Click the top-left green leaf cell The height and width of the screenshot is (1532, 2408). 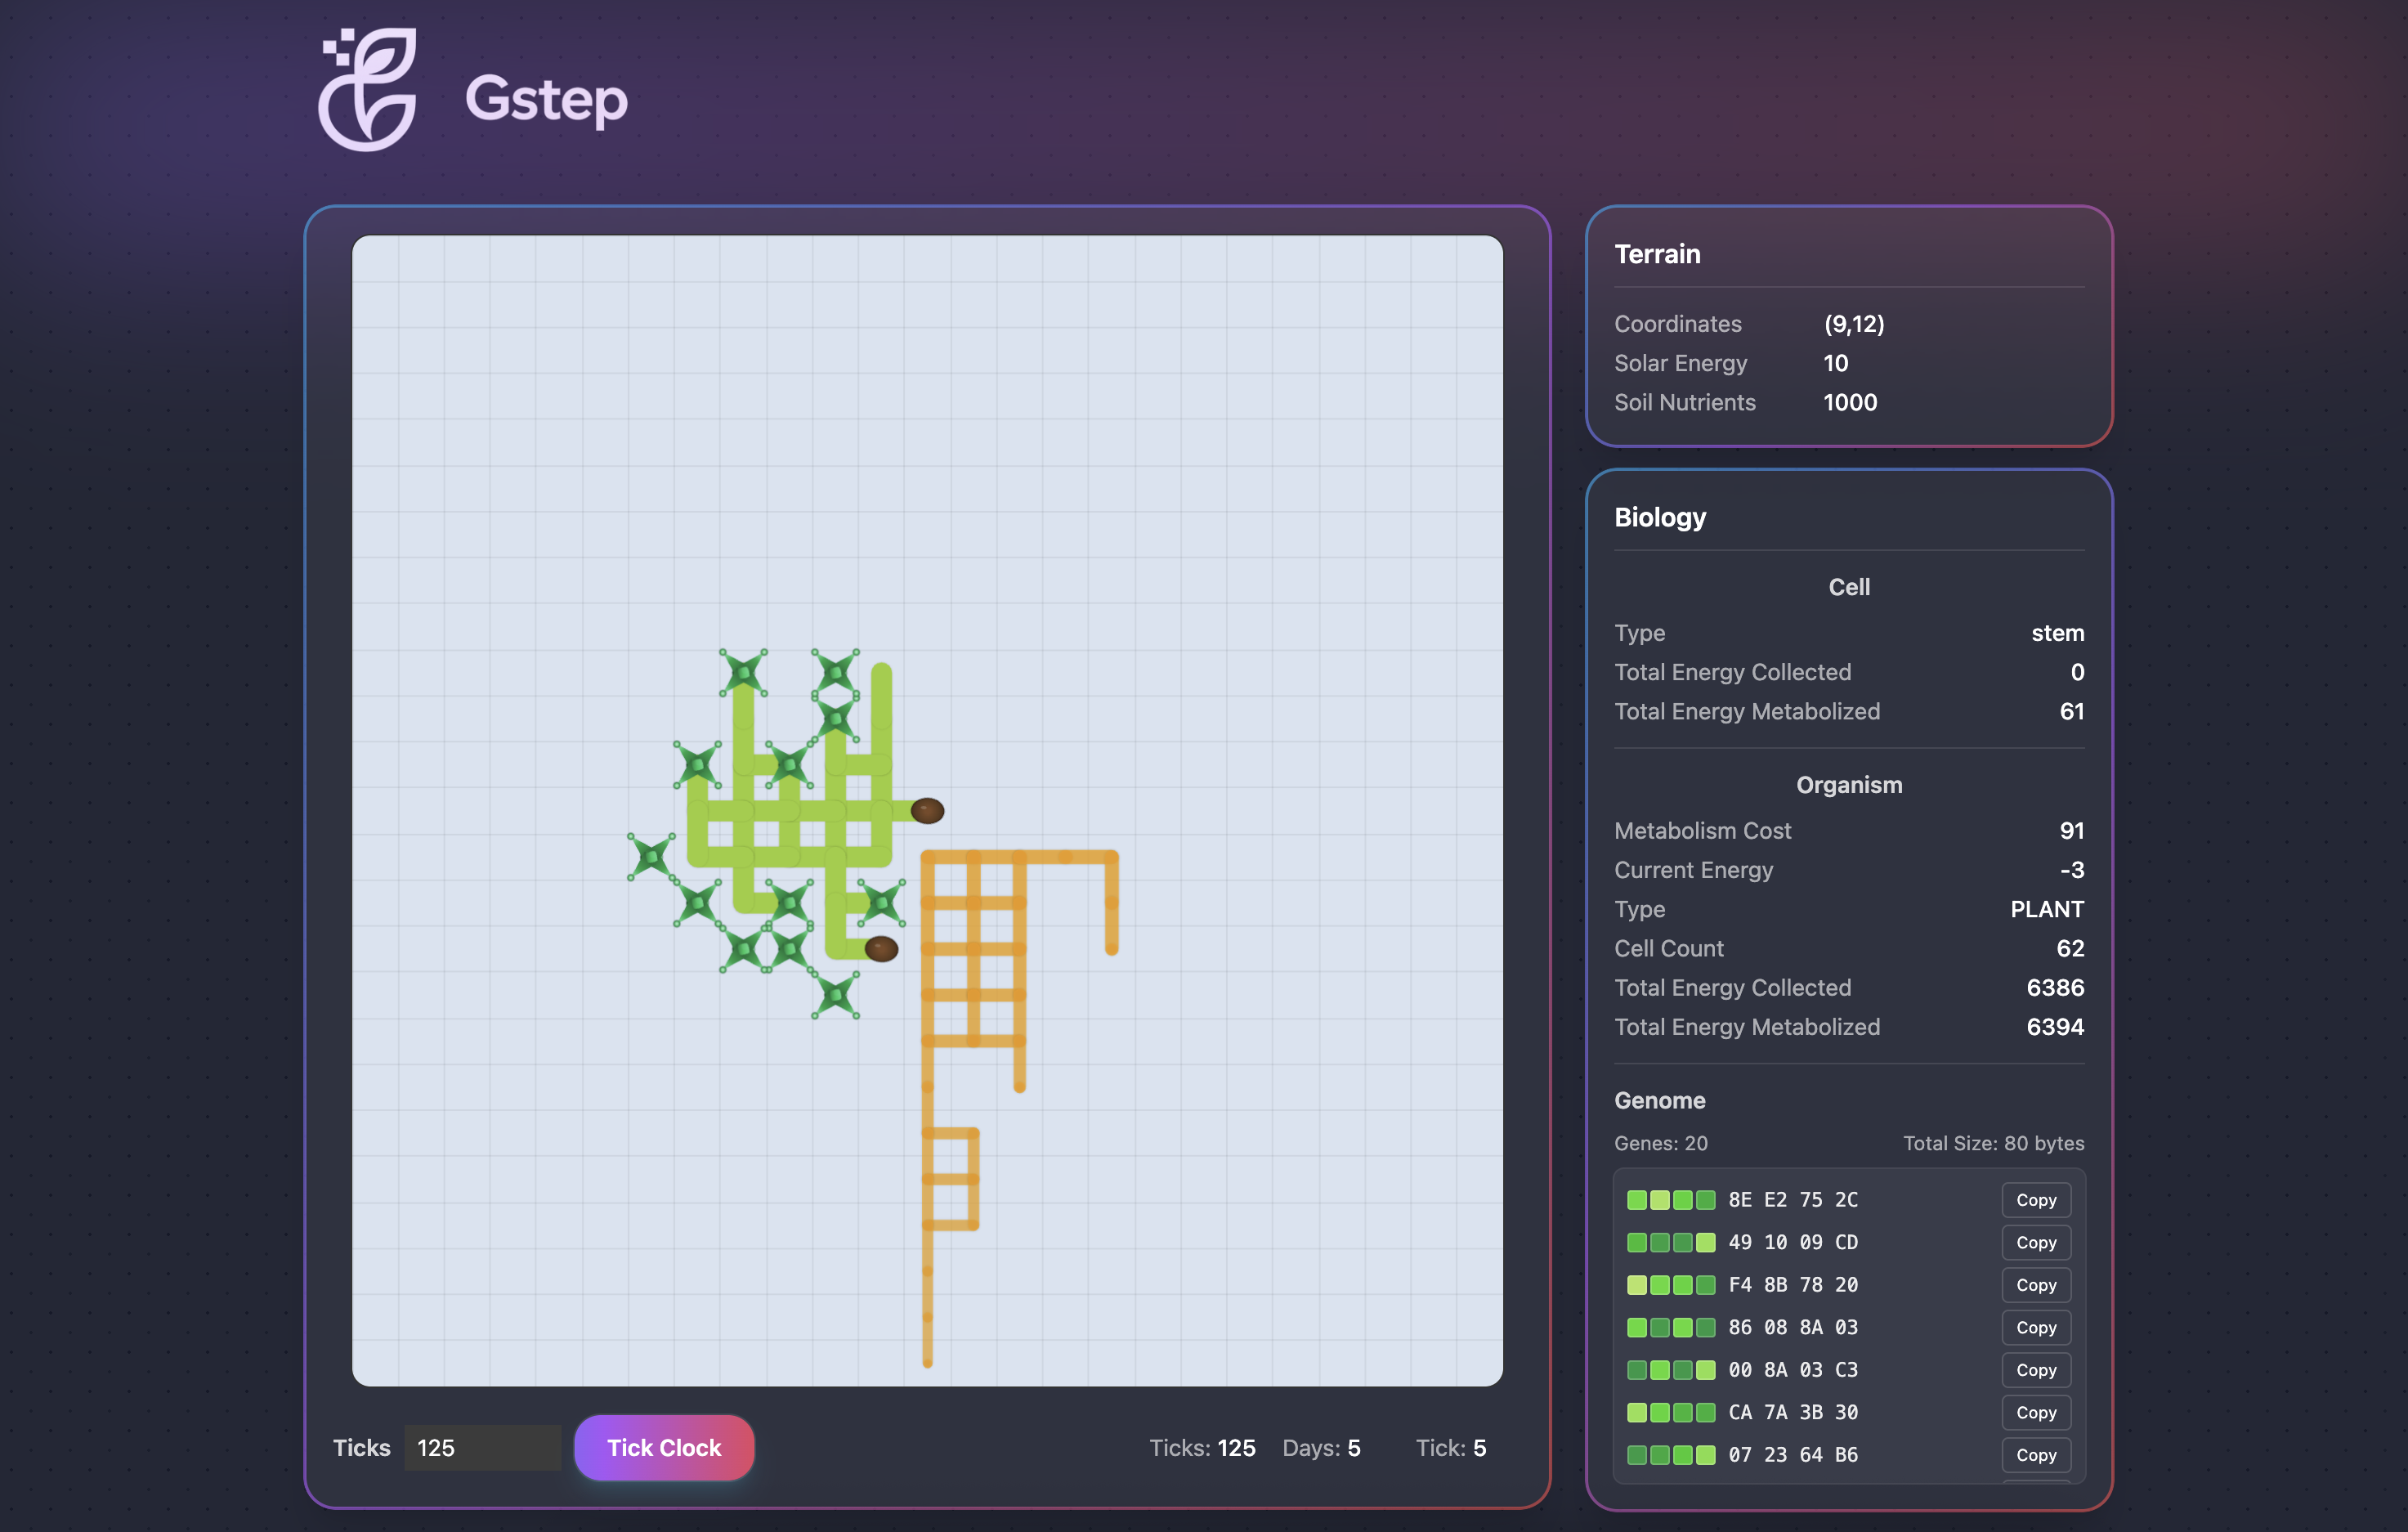click(x=743, y=672)
